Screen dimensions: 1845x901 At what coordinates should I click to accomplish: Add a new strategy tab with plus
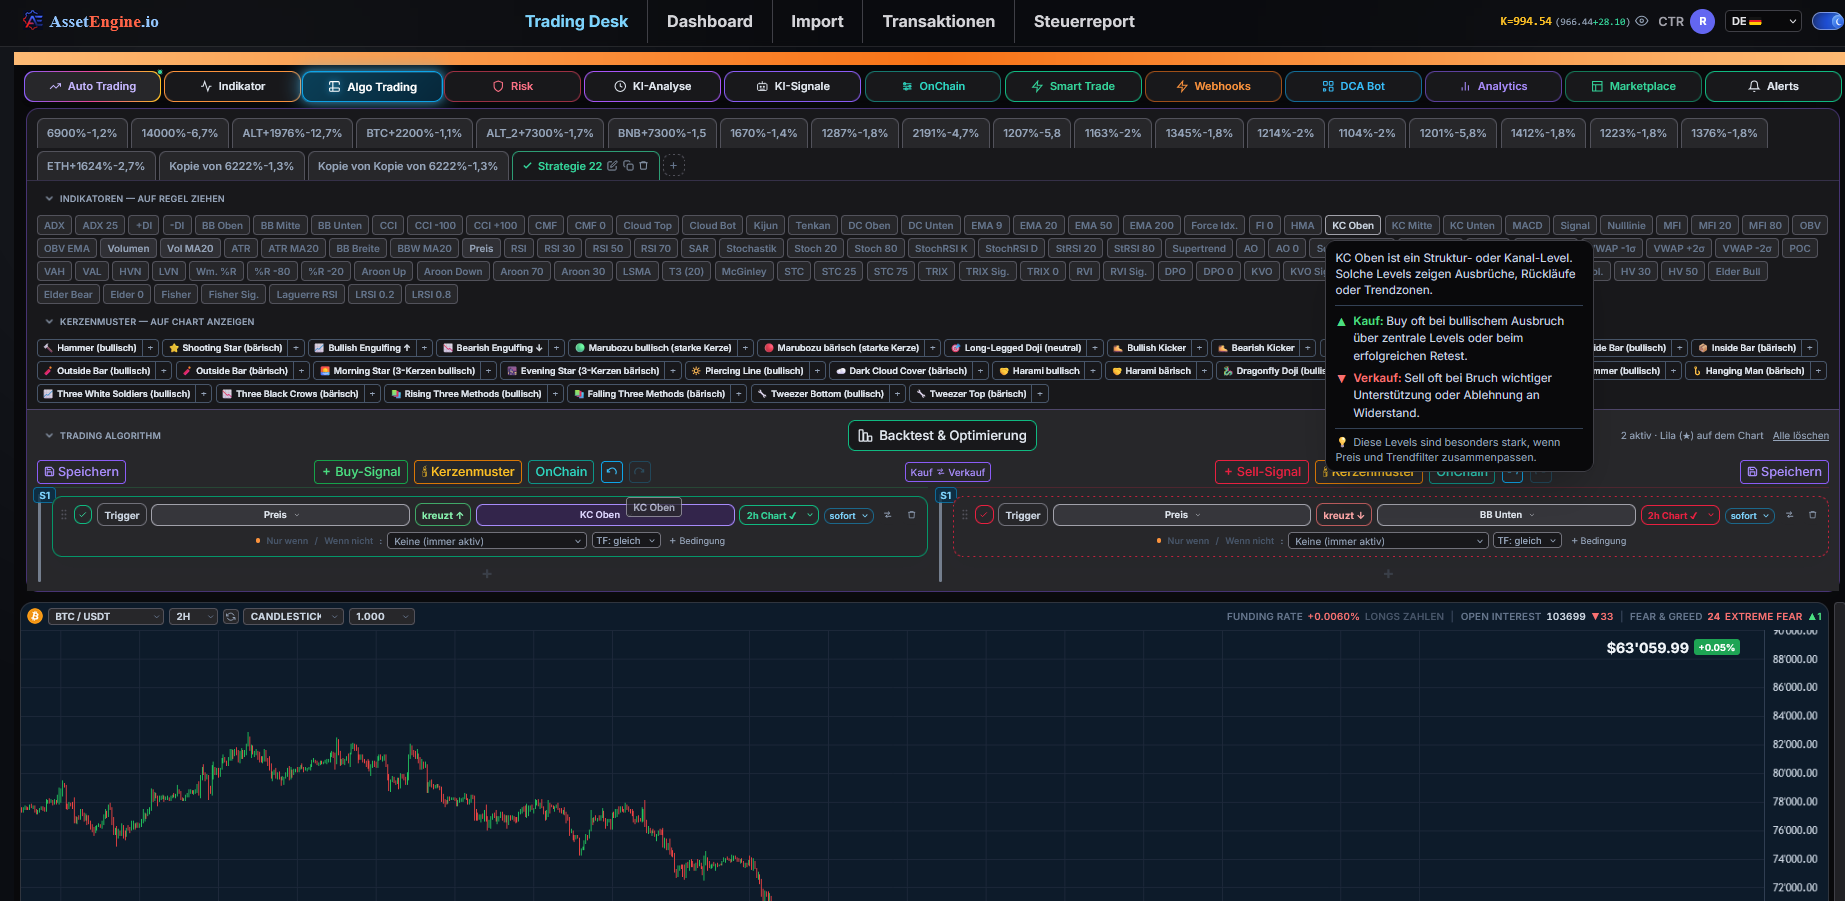click(x=674, y=166)
